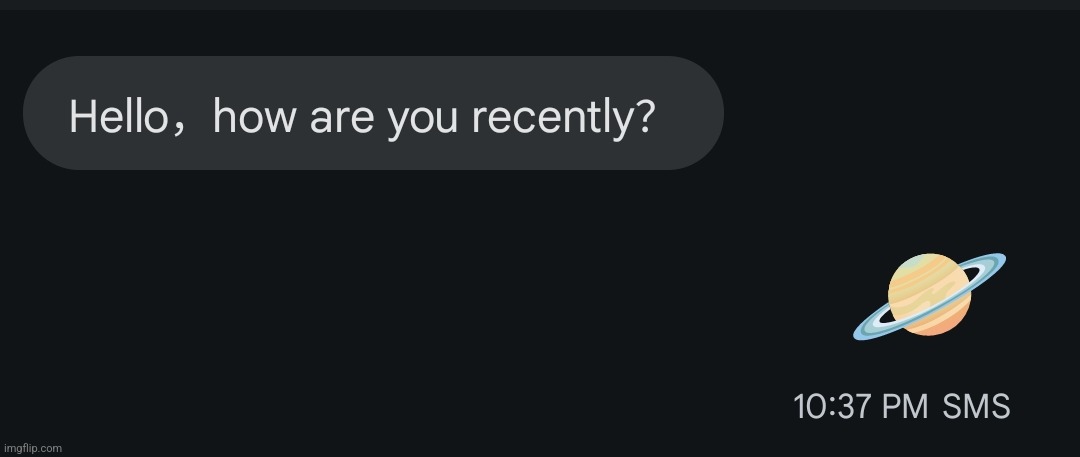Tap the Saturn planet emoji message
This screenshot has width=1080, height=457.
coord(929,296)
